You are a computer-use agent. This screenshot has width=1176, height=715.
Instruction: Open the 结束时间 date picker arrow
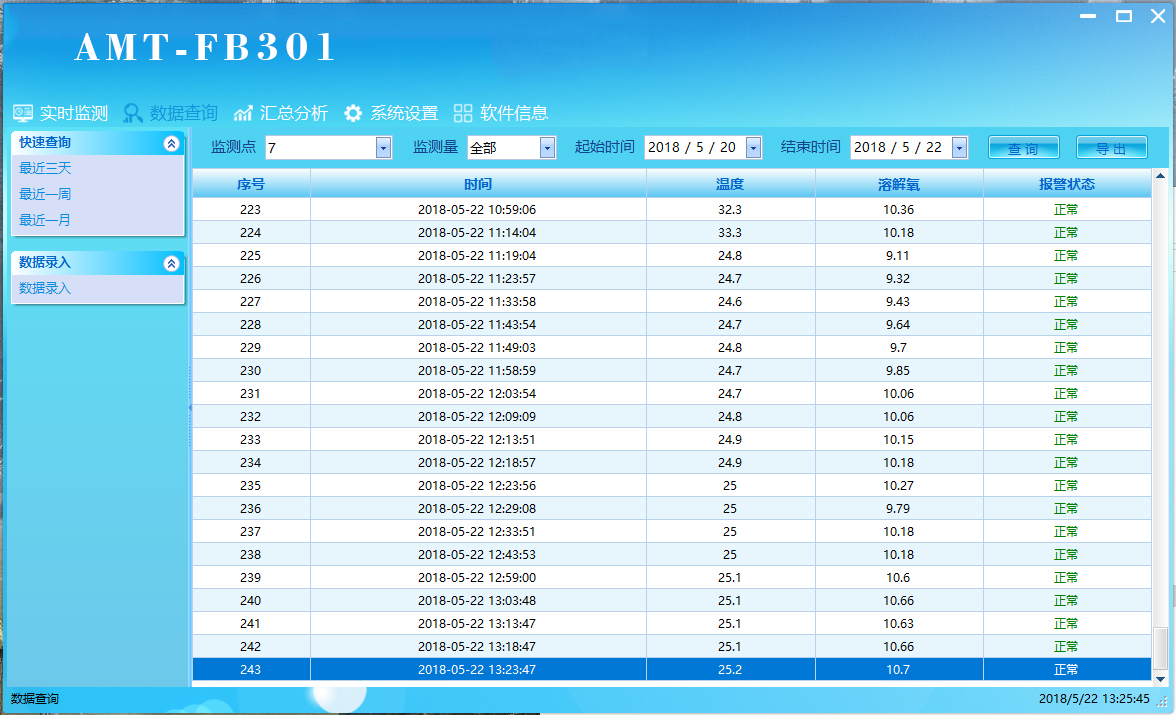pos(959,148)
